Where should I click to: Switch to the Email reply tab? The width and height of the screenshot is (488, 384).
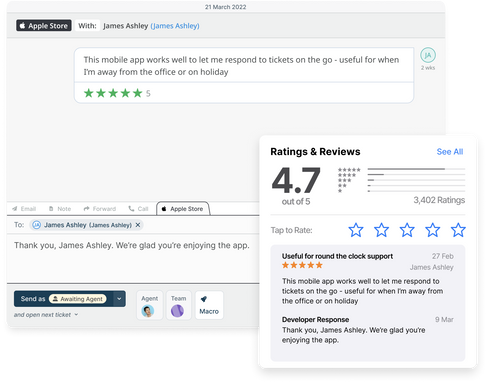tap(24, 209)
